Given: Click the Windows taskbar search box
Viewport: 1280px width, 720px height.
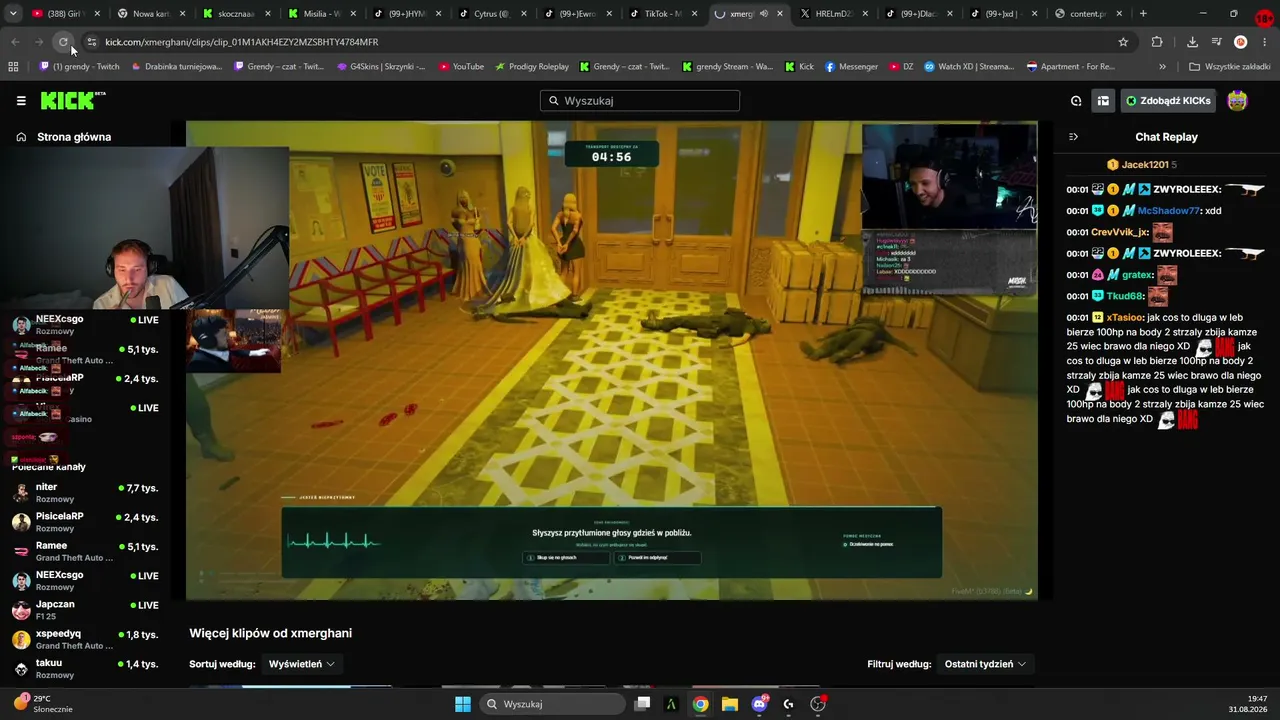Looking at the screenshot, I should tap(551, 704).
